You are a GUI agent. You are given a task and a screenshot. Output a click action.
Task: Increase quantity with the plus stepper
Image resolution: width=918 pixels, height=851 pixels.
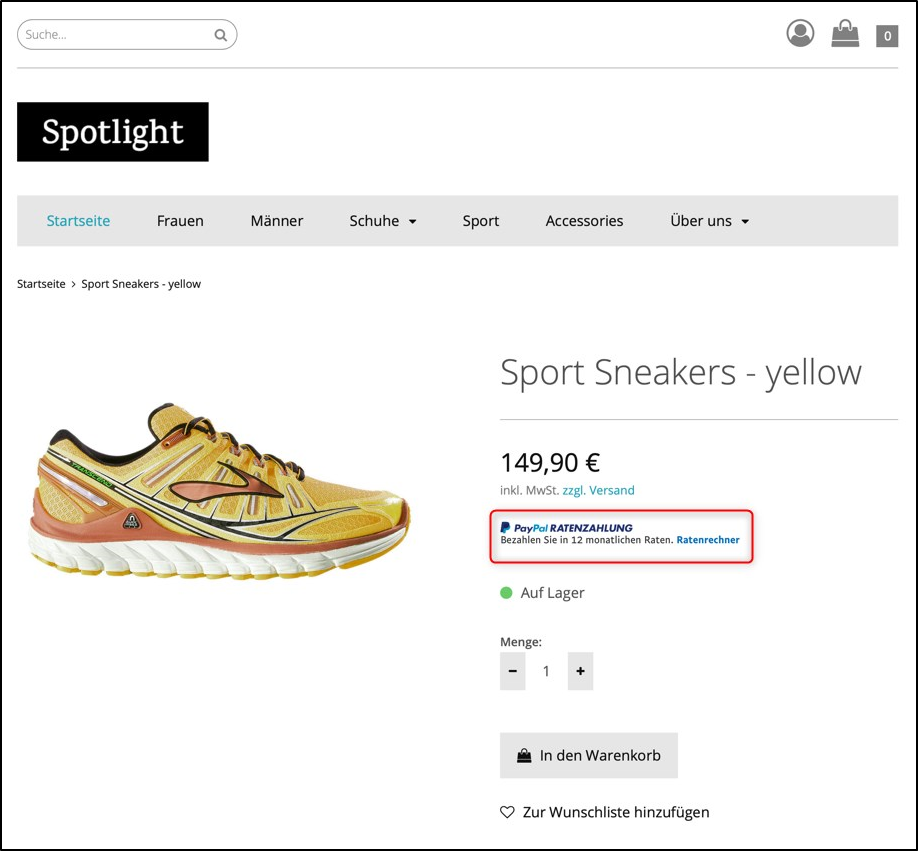tap(580, 671)
